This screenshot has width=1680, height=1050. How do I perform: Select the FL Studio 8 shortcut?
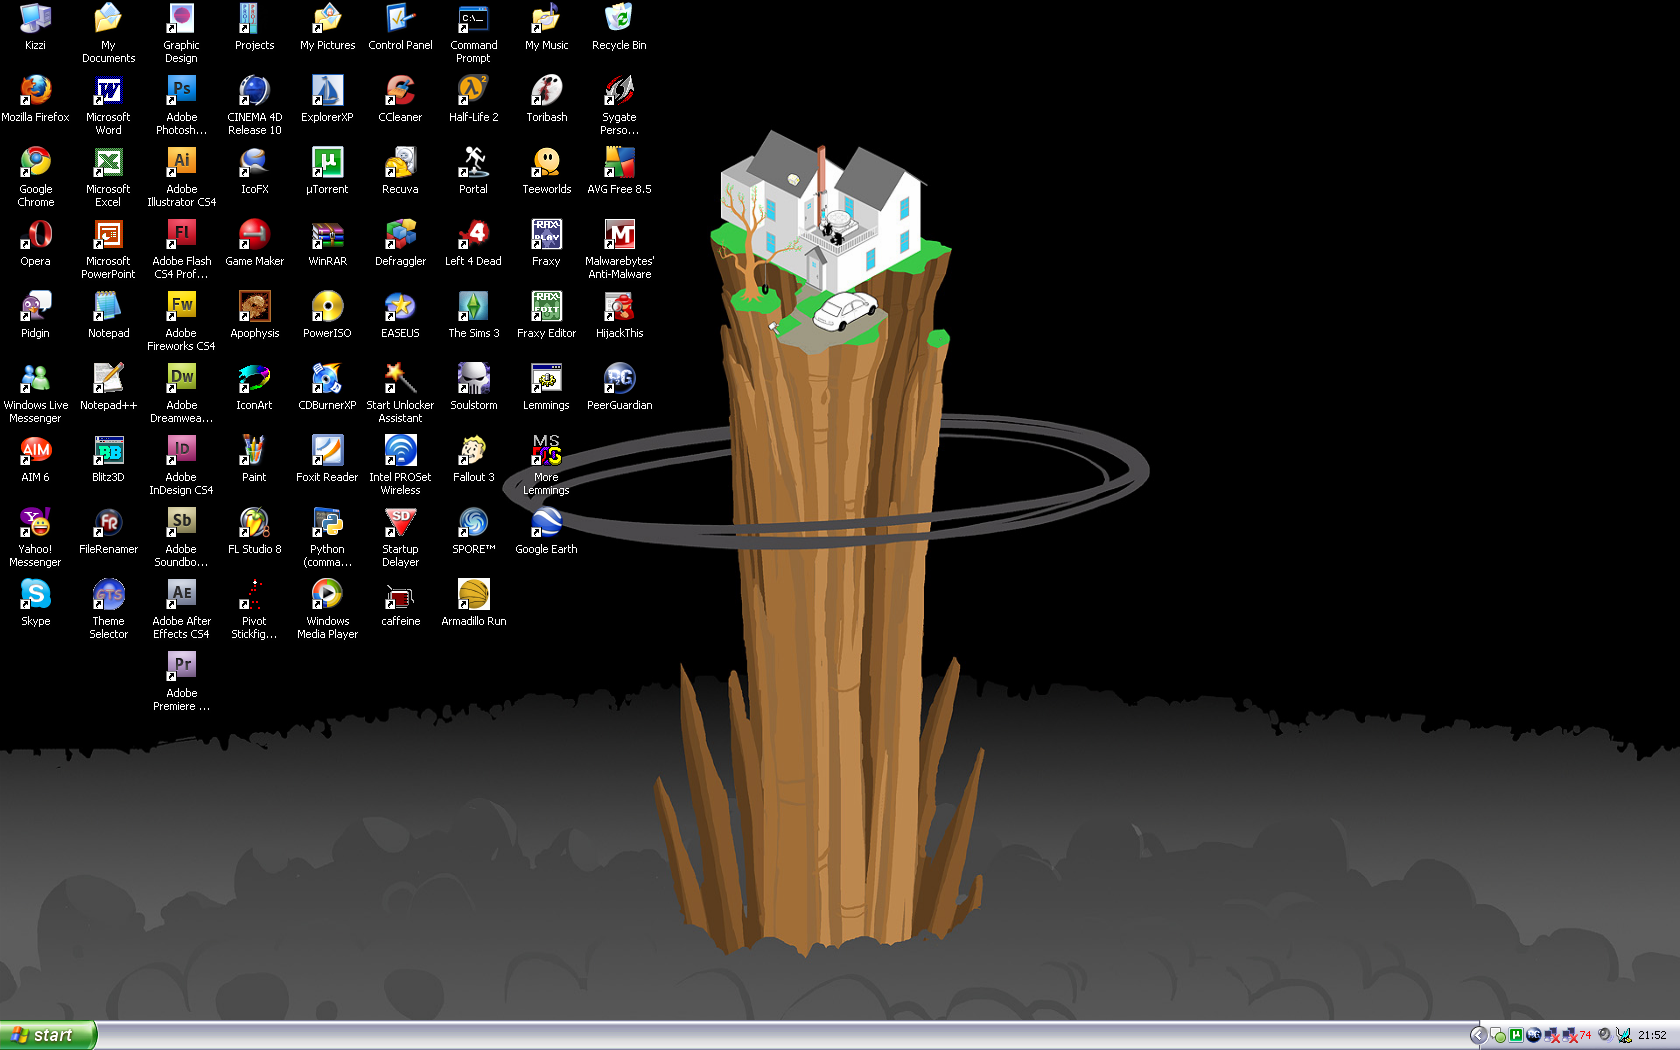click(x=255, y=524)
